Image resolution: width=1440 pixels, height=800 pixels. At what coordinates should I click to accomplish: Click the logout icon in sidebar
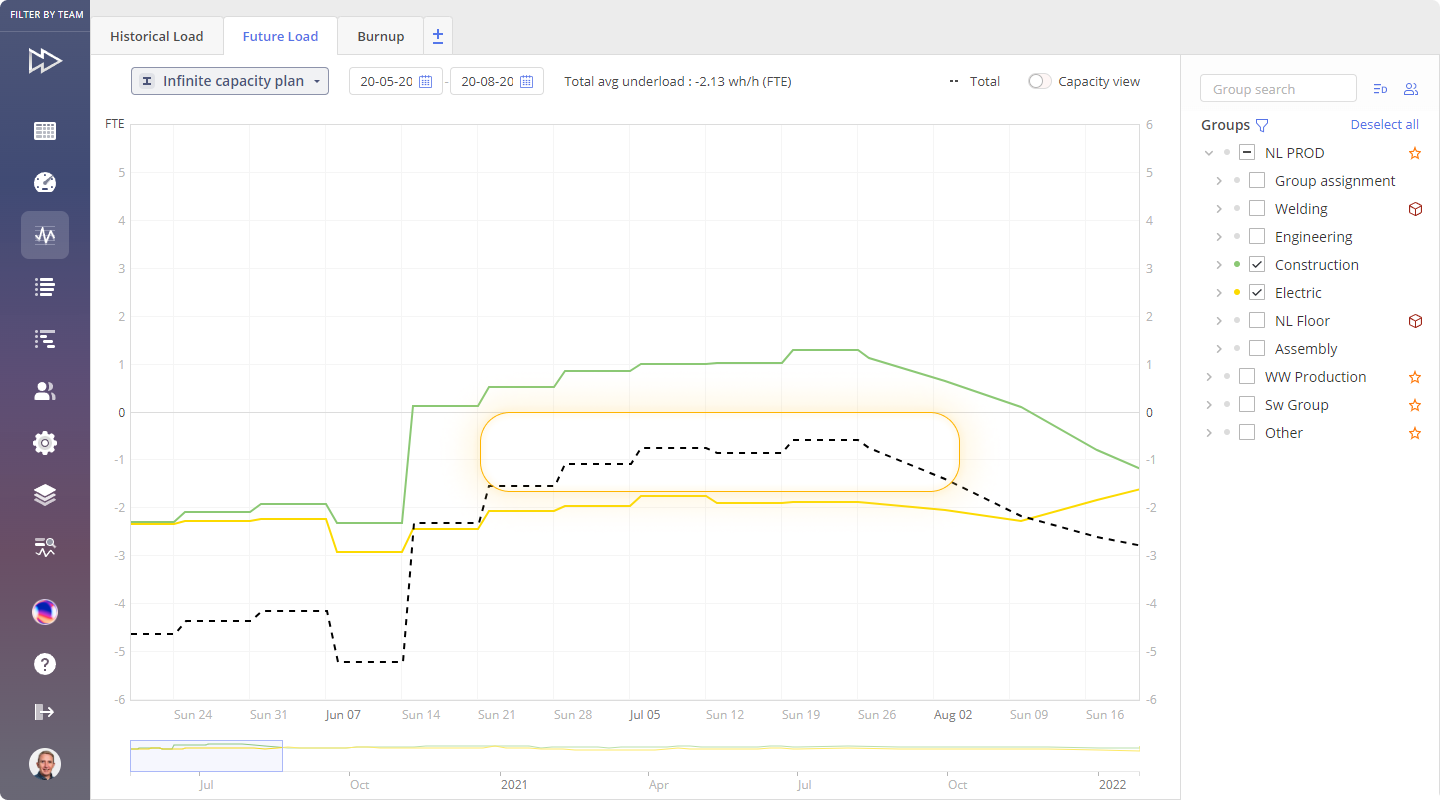[45, 712]
